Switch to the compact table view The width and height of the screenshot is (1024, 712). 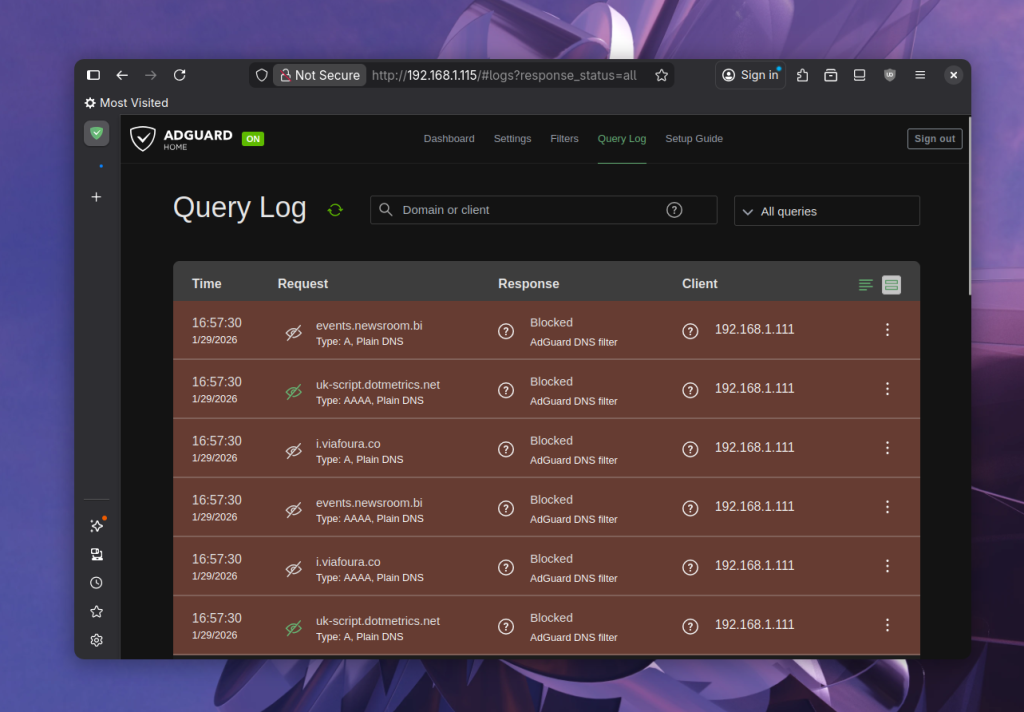click(865, 285)
